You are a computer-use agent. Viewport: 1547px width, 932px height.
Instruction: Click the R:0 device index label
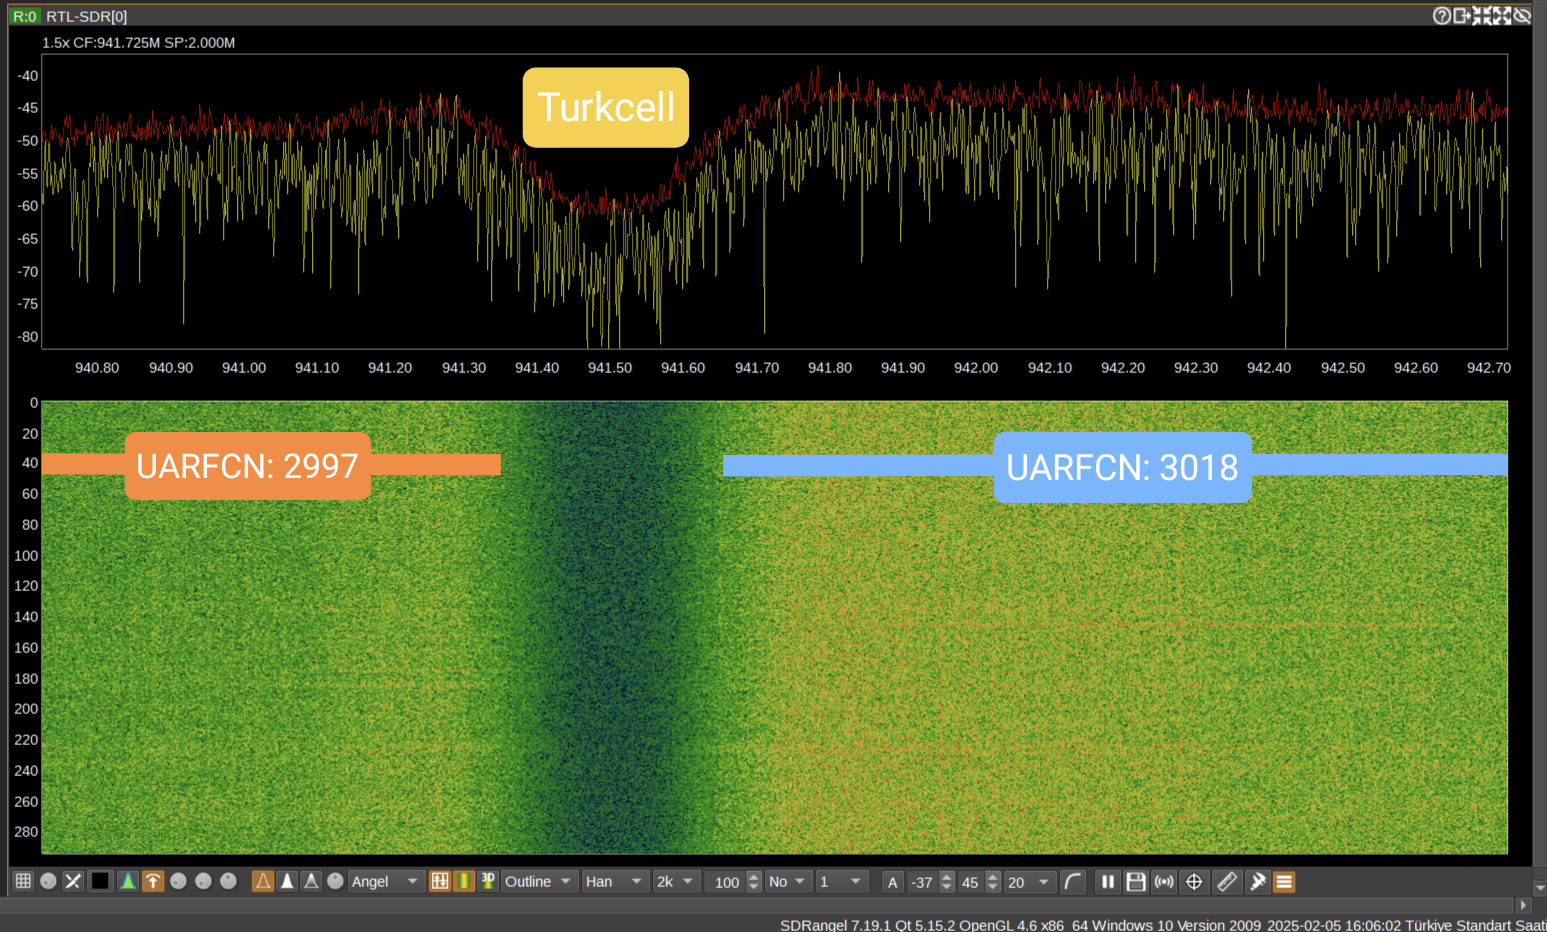pyautogui.click(x=25, y=16)
